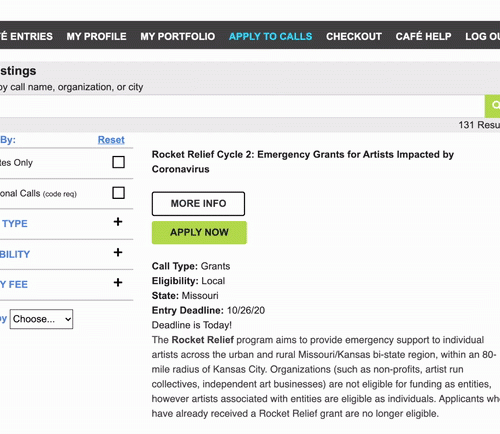
Task: Click the ENTRIES navigation item
Action: point(26,36)
